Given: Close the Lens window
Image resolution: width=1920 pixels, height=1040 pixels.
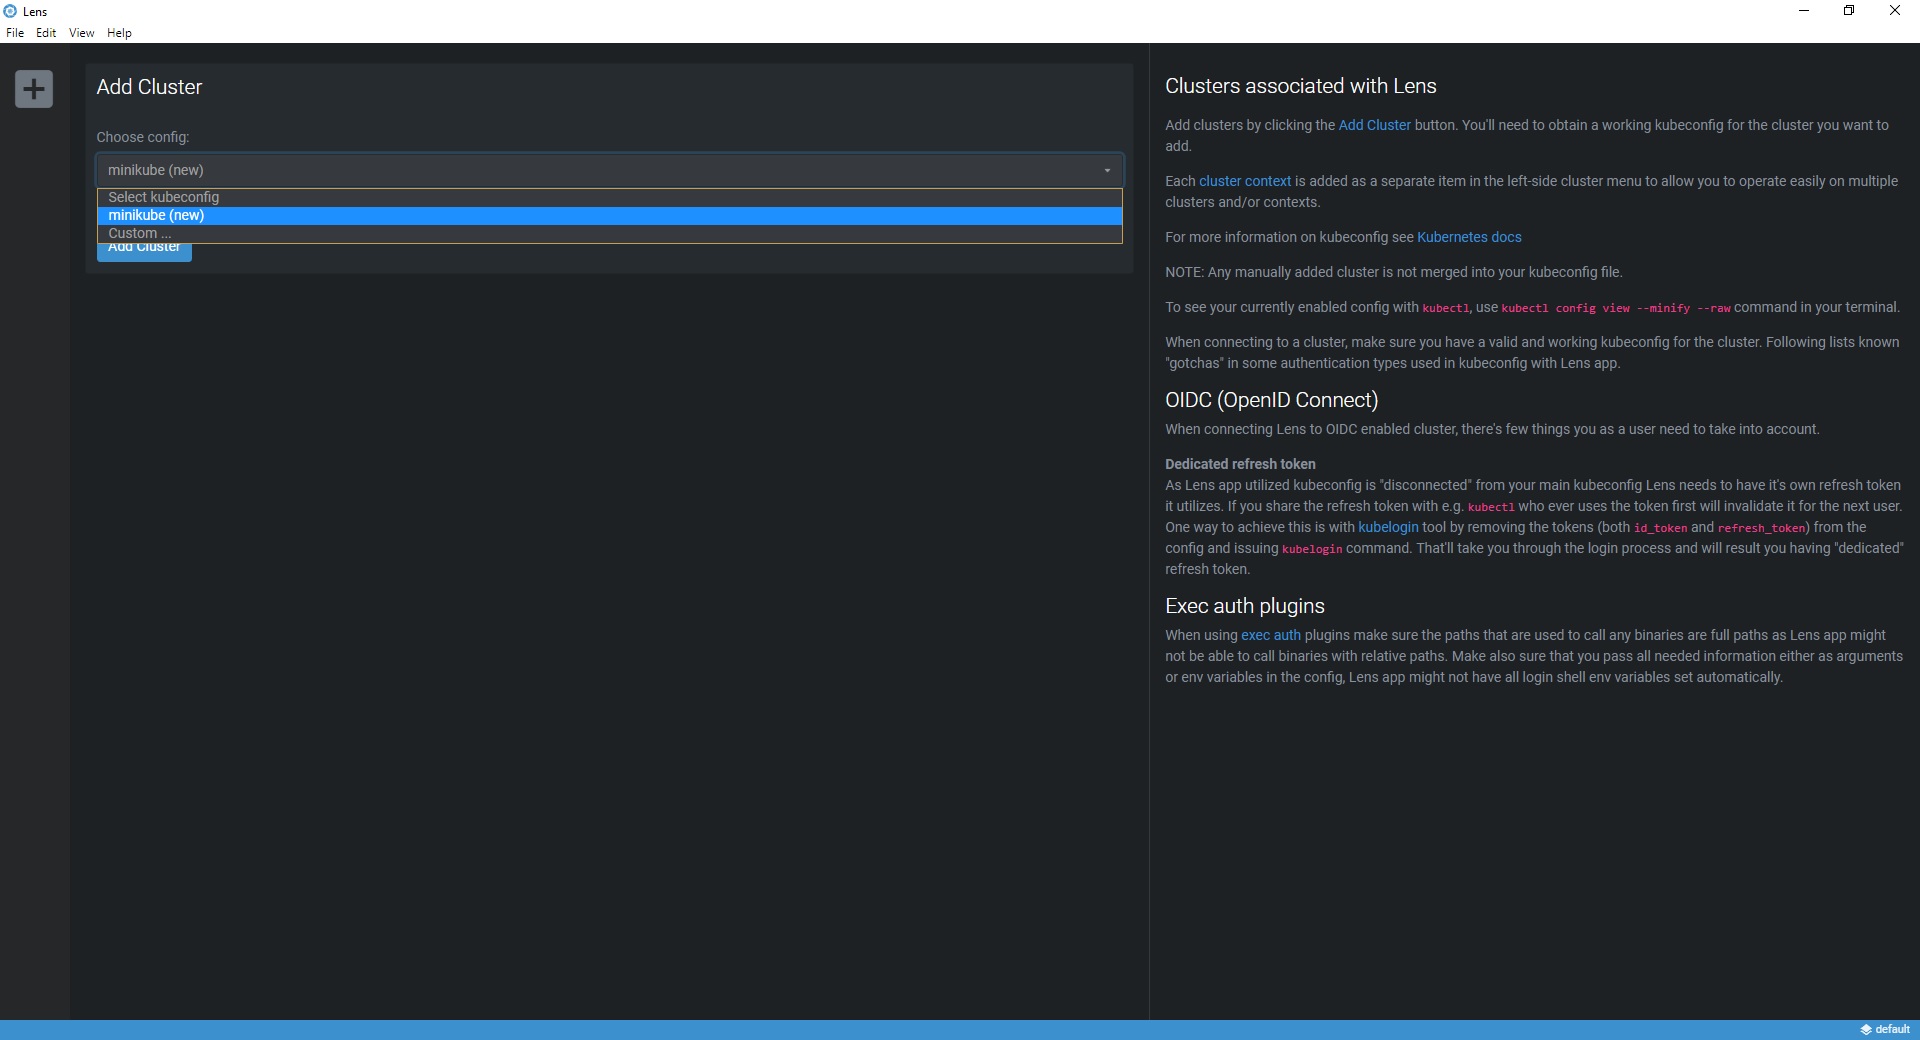Looking at the screenshot, I should tap(1895, 11).
